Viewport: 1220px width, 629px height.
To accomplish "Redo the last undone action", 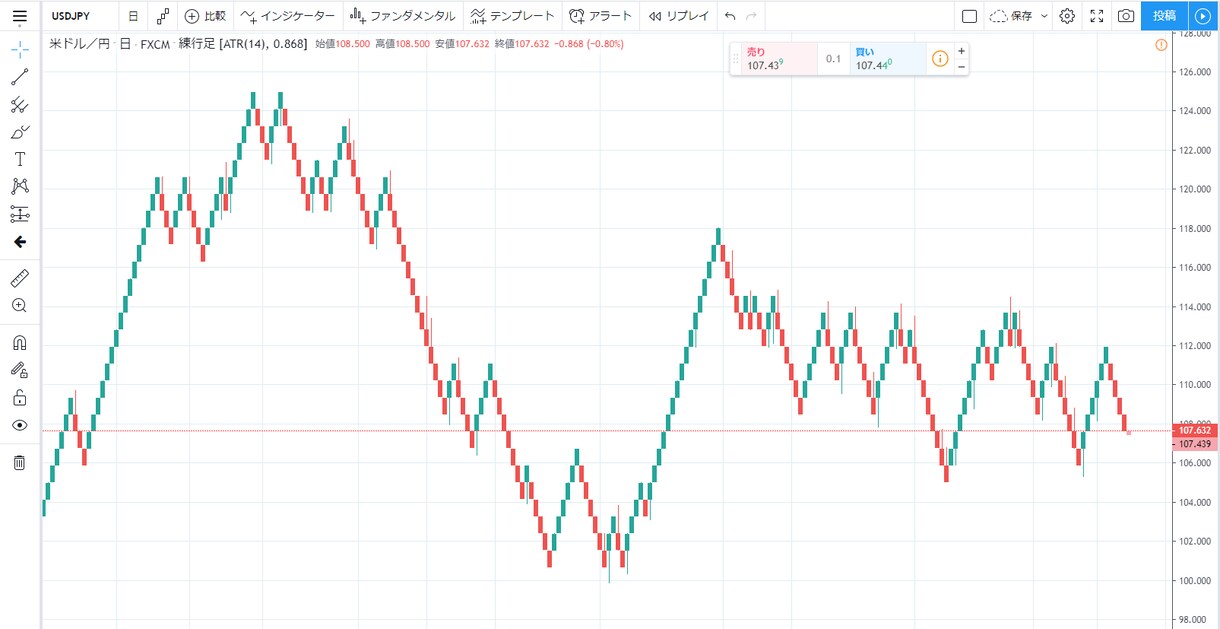I will coord(752,16).
